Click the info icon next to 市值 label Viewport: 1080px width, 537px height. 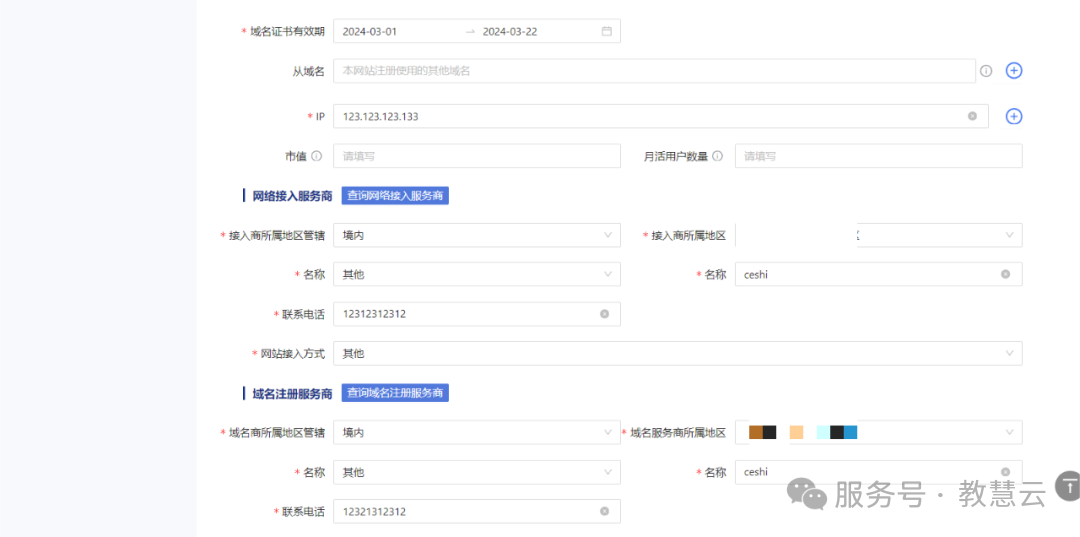(x=317, y=156)
